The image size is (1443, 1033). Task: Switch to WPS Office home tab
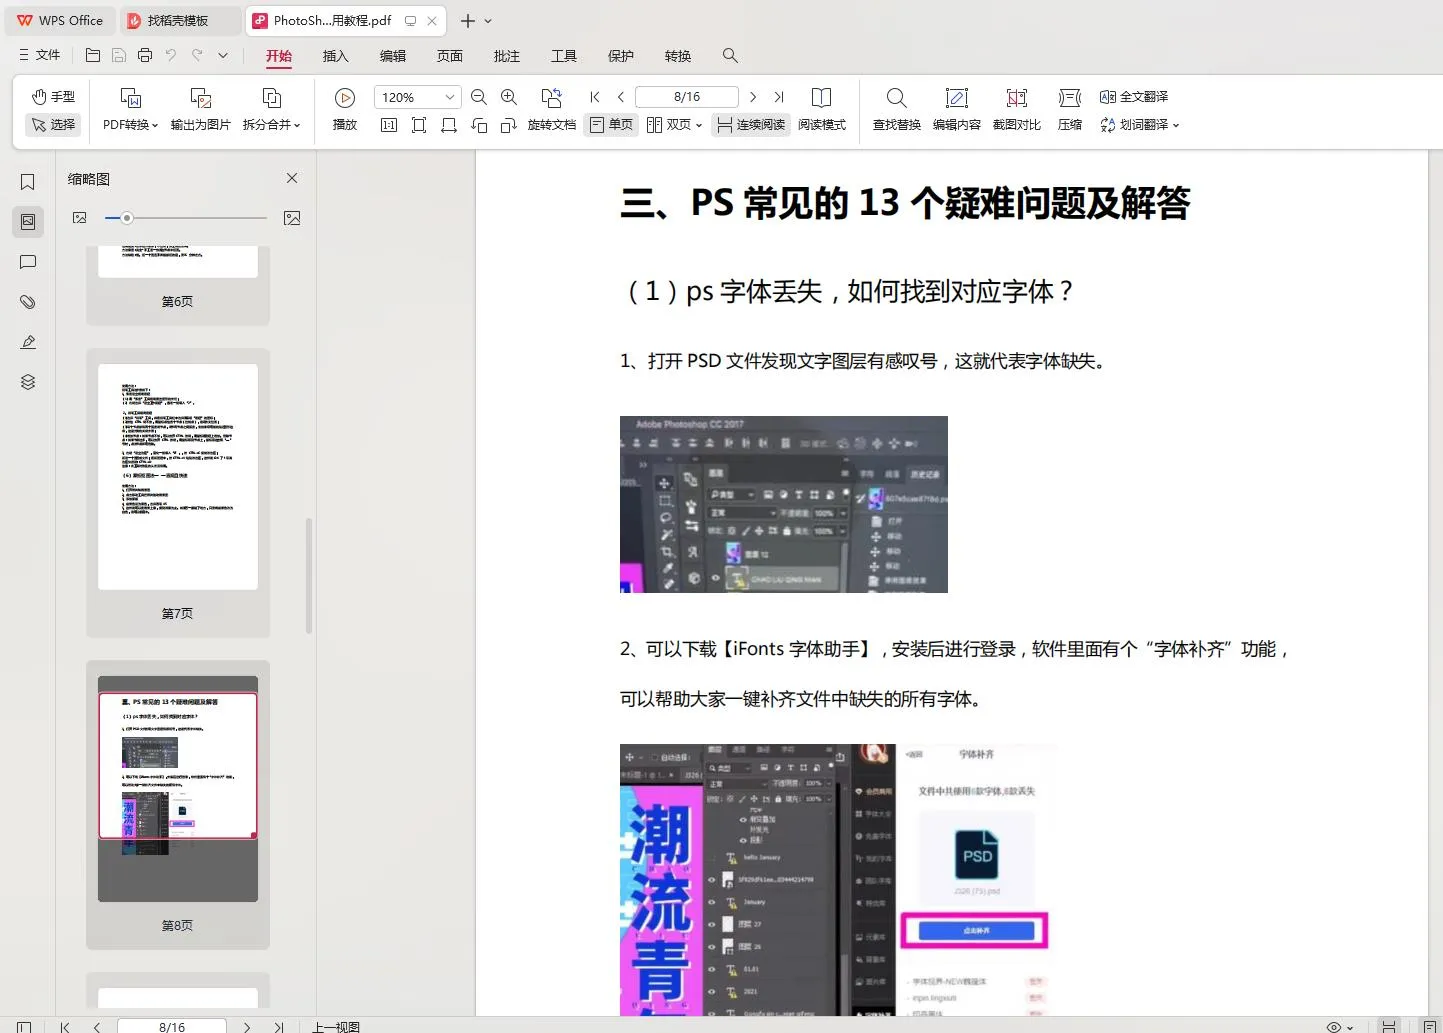(x=60, y=20)
